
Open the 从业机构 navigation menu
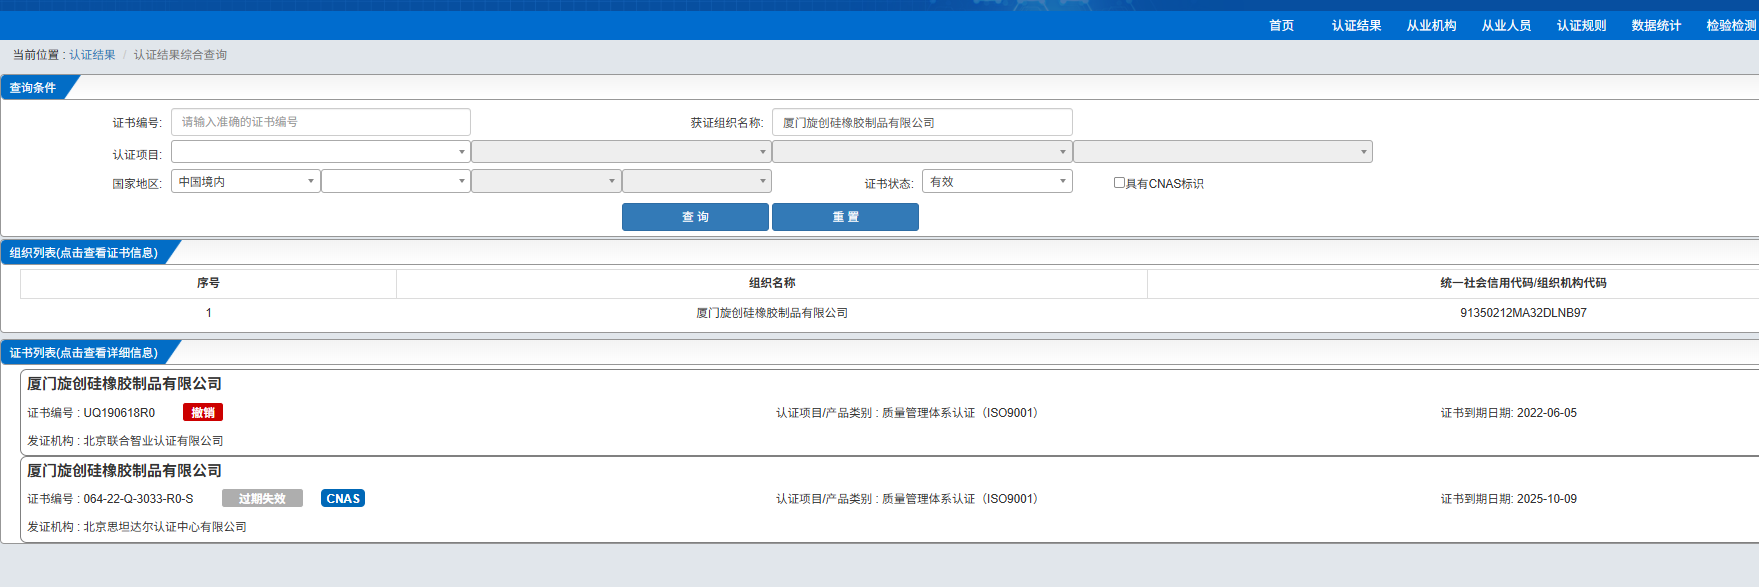tap(1431, 26)
